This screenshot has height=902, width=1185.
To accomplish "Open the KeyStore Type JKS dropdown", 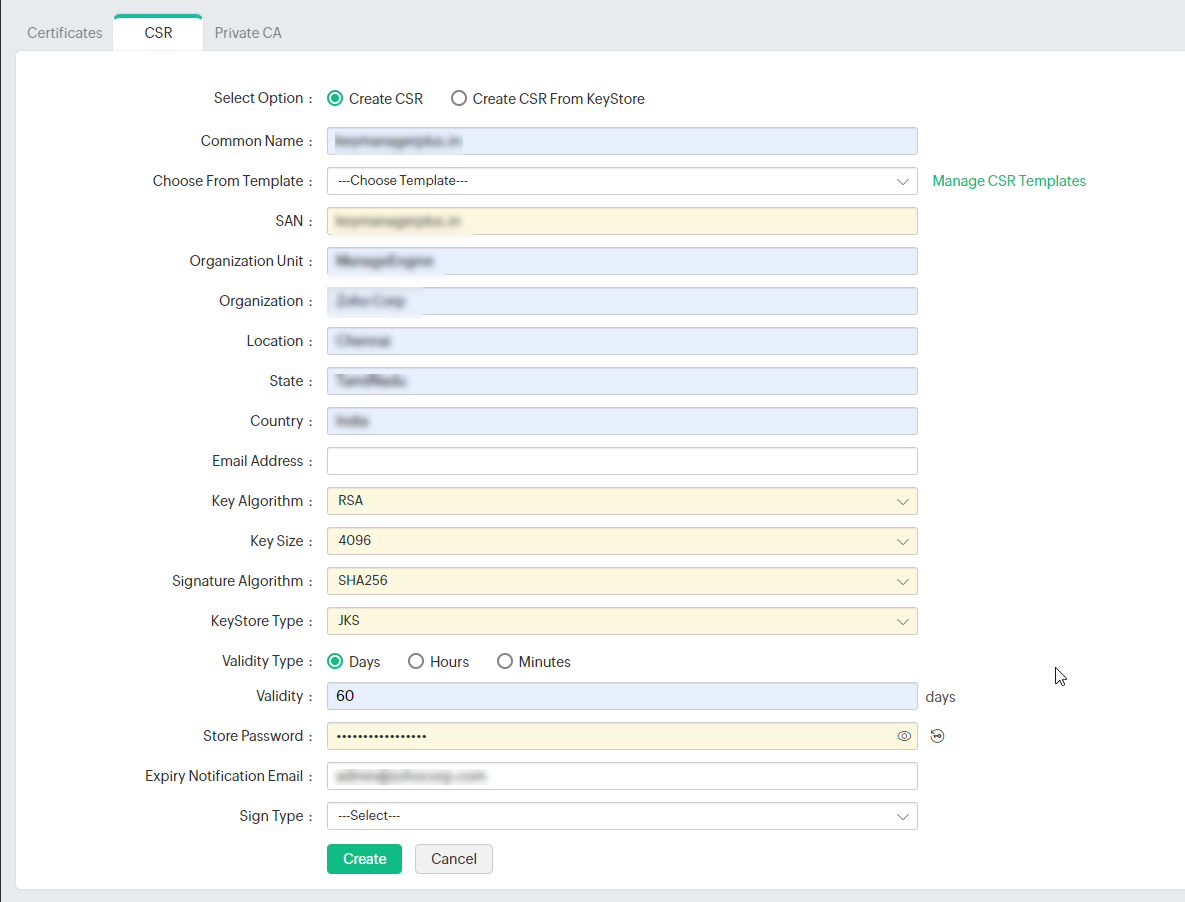I will pyautogui.click(x=622, y=621).
